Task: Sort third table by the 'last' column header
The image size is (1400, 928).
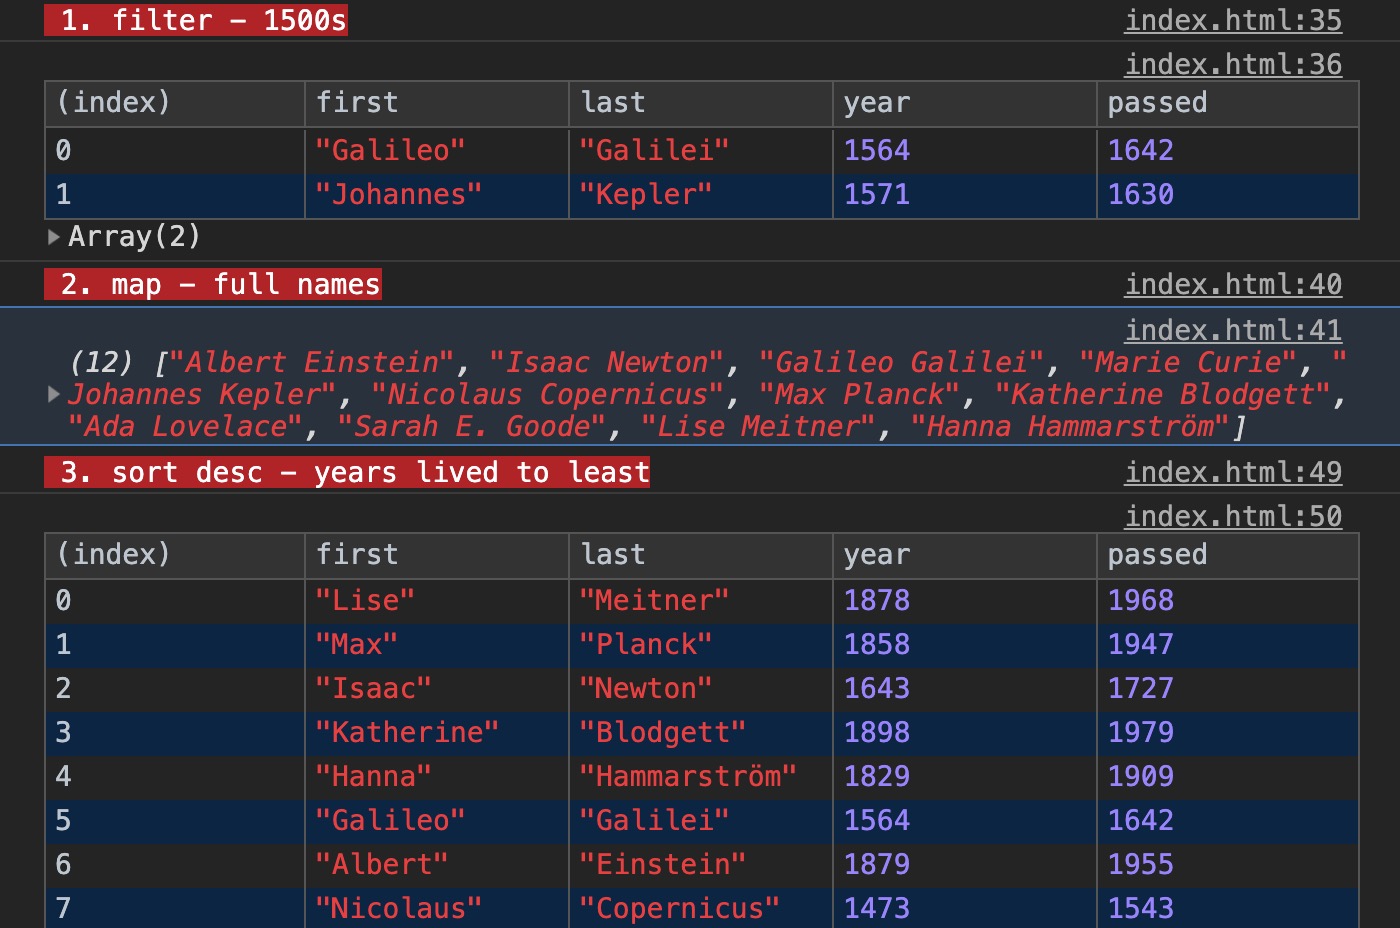Action: [700, 555]
